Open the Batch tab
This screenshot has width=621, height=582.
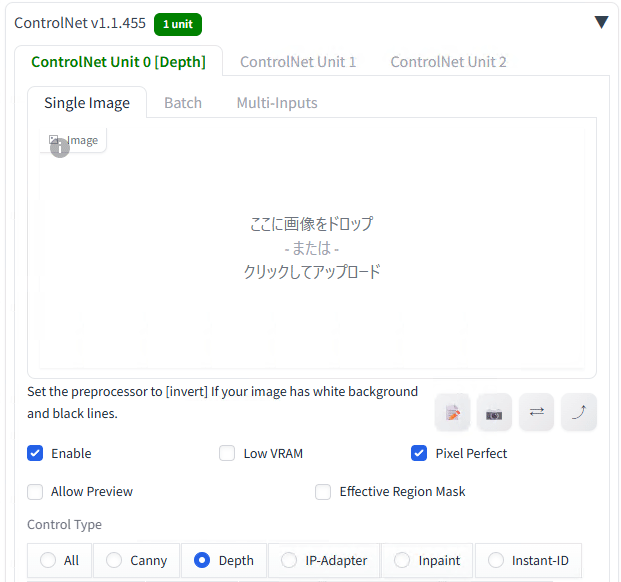click(x=183, y=103)
